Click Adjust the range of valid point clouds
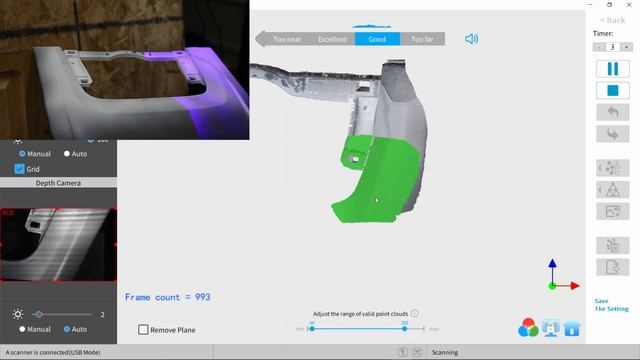The image size is (640, 360). [x=360, y=314]
